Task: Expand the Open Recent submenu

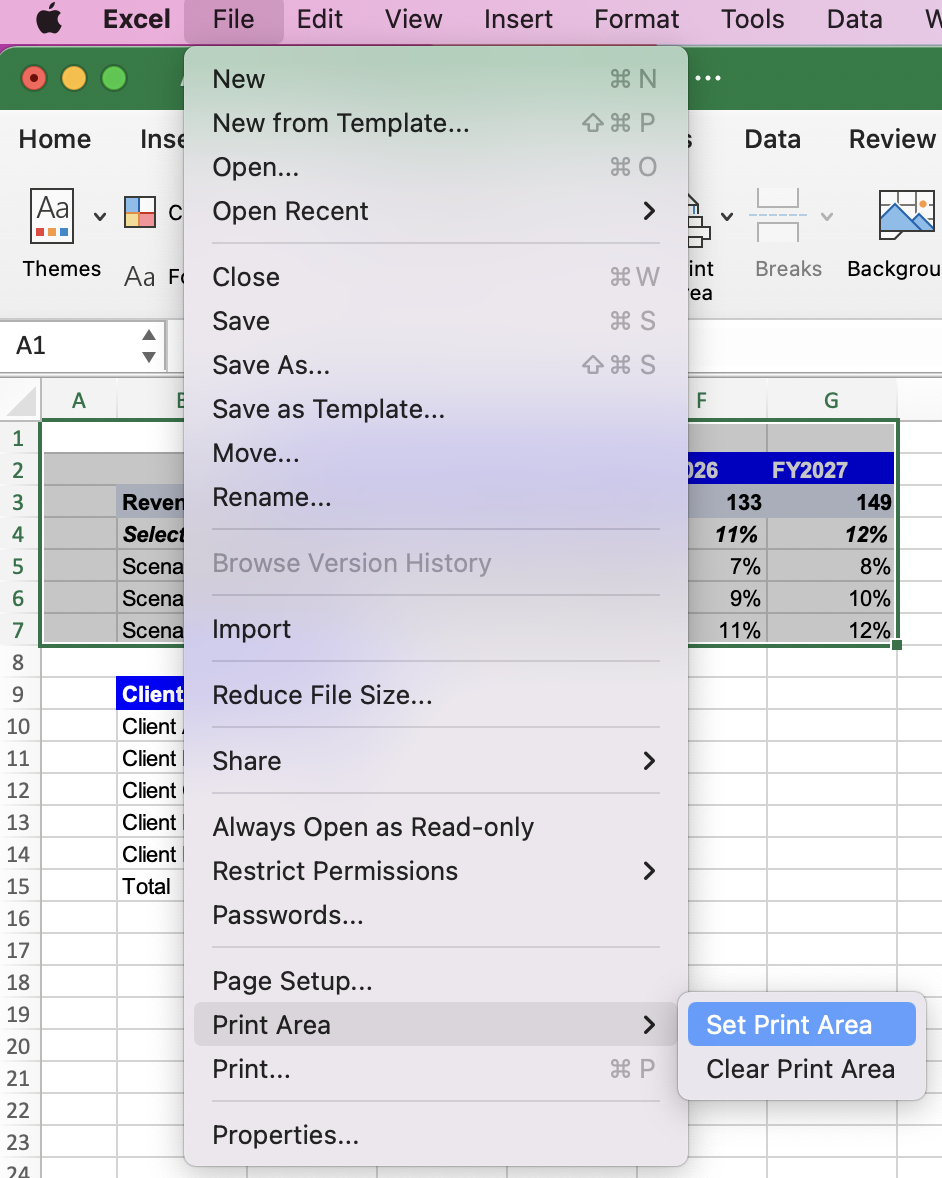Action: pyautogui.click(x=649, y=211)
